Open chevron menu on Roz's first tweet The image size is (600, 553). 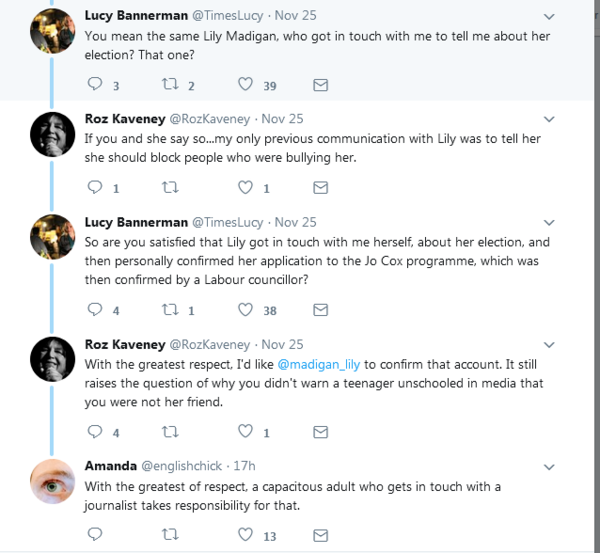tap(548, 119)
